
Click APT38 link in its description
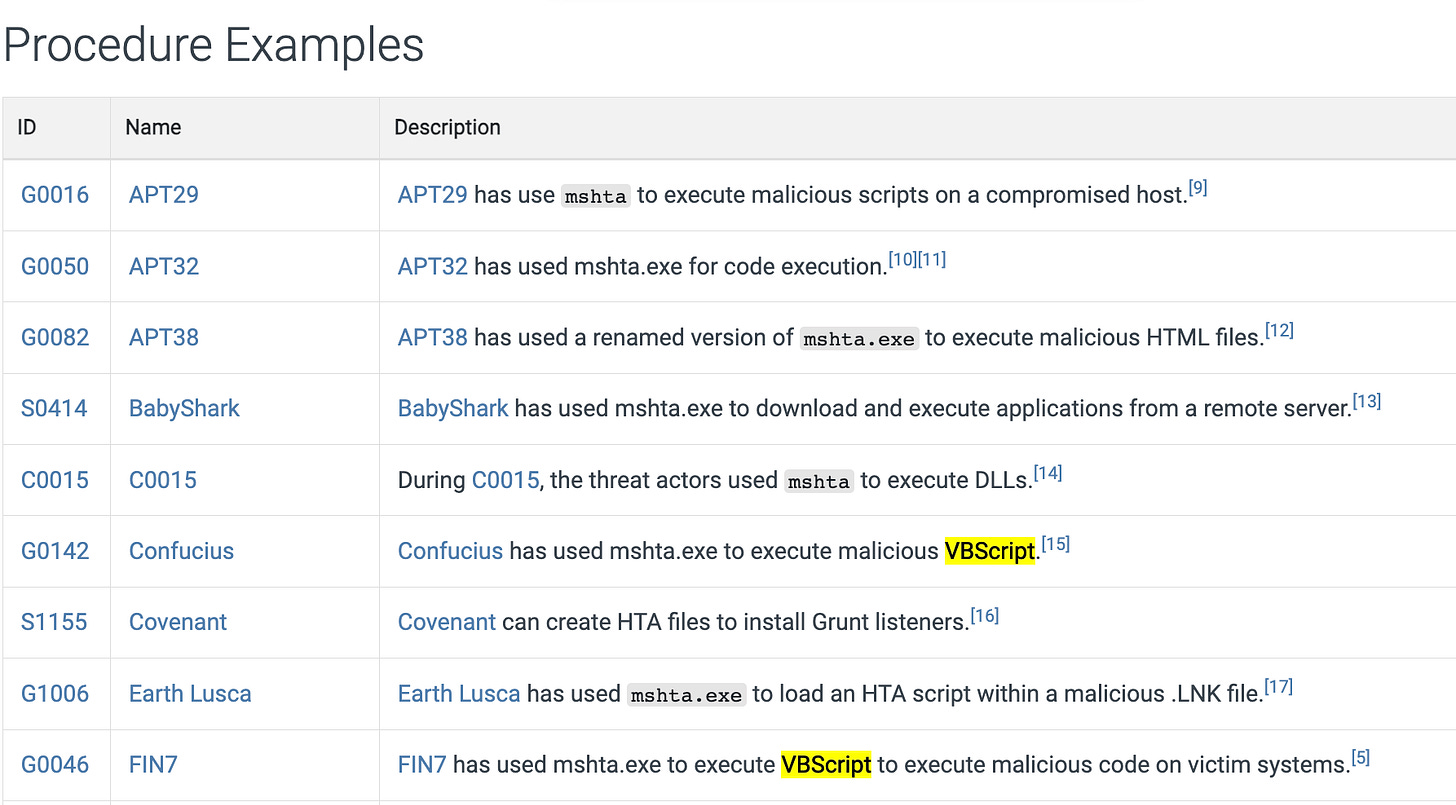pyautogui.click(x=433, y=338)
